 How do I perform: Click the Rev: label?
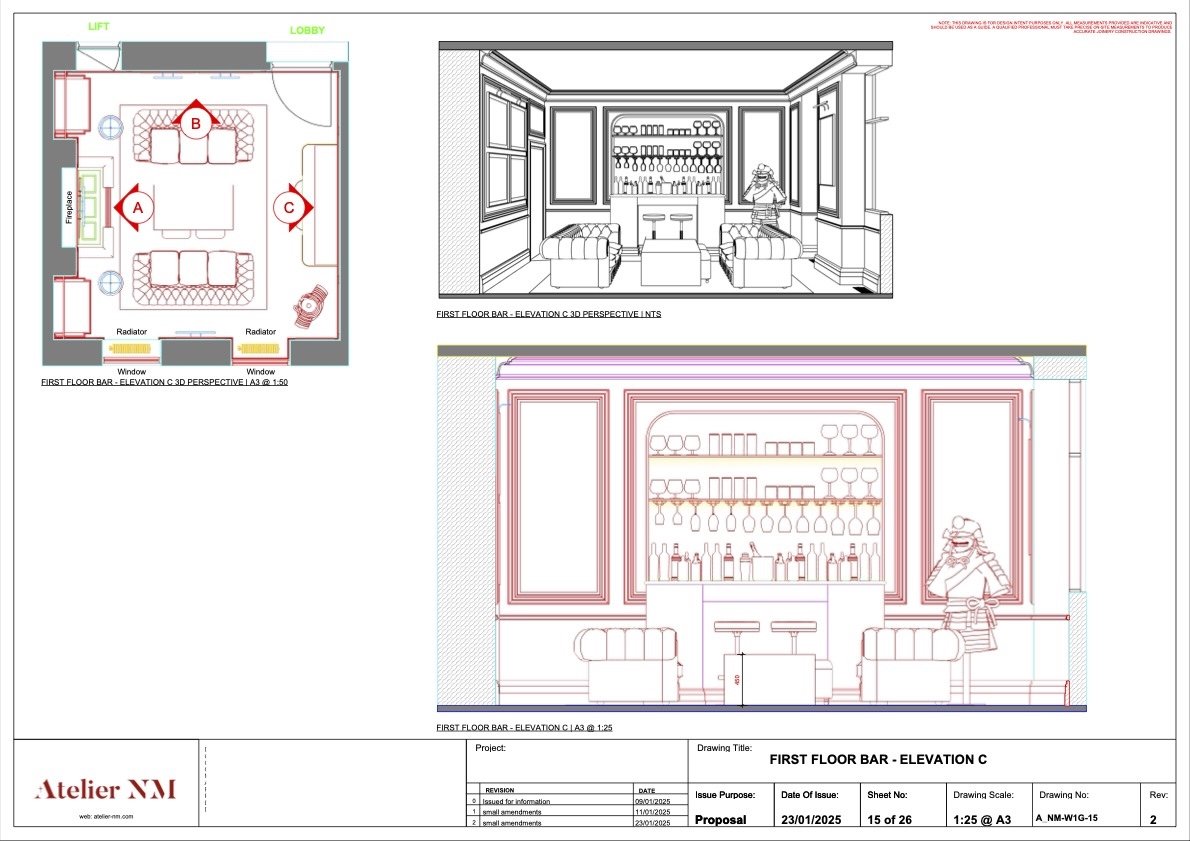[x=1158, y=795]
